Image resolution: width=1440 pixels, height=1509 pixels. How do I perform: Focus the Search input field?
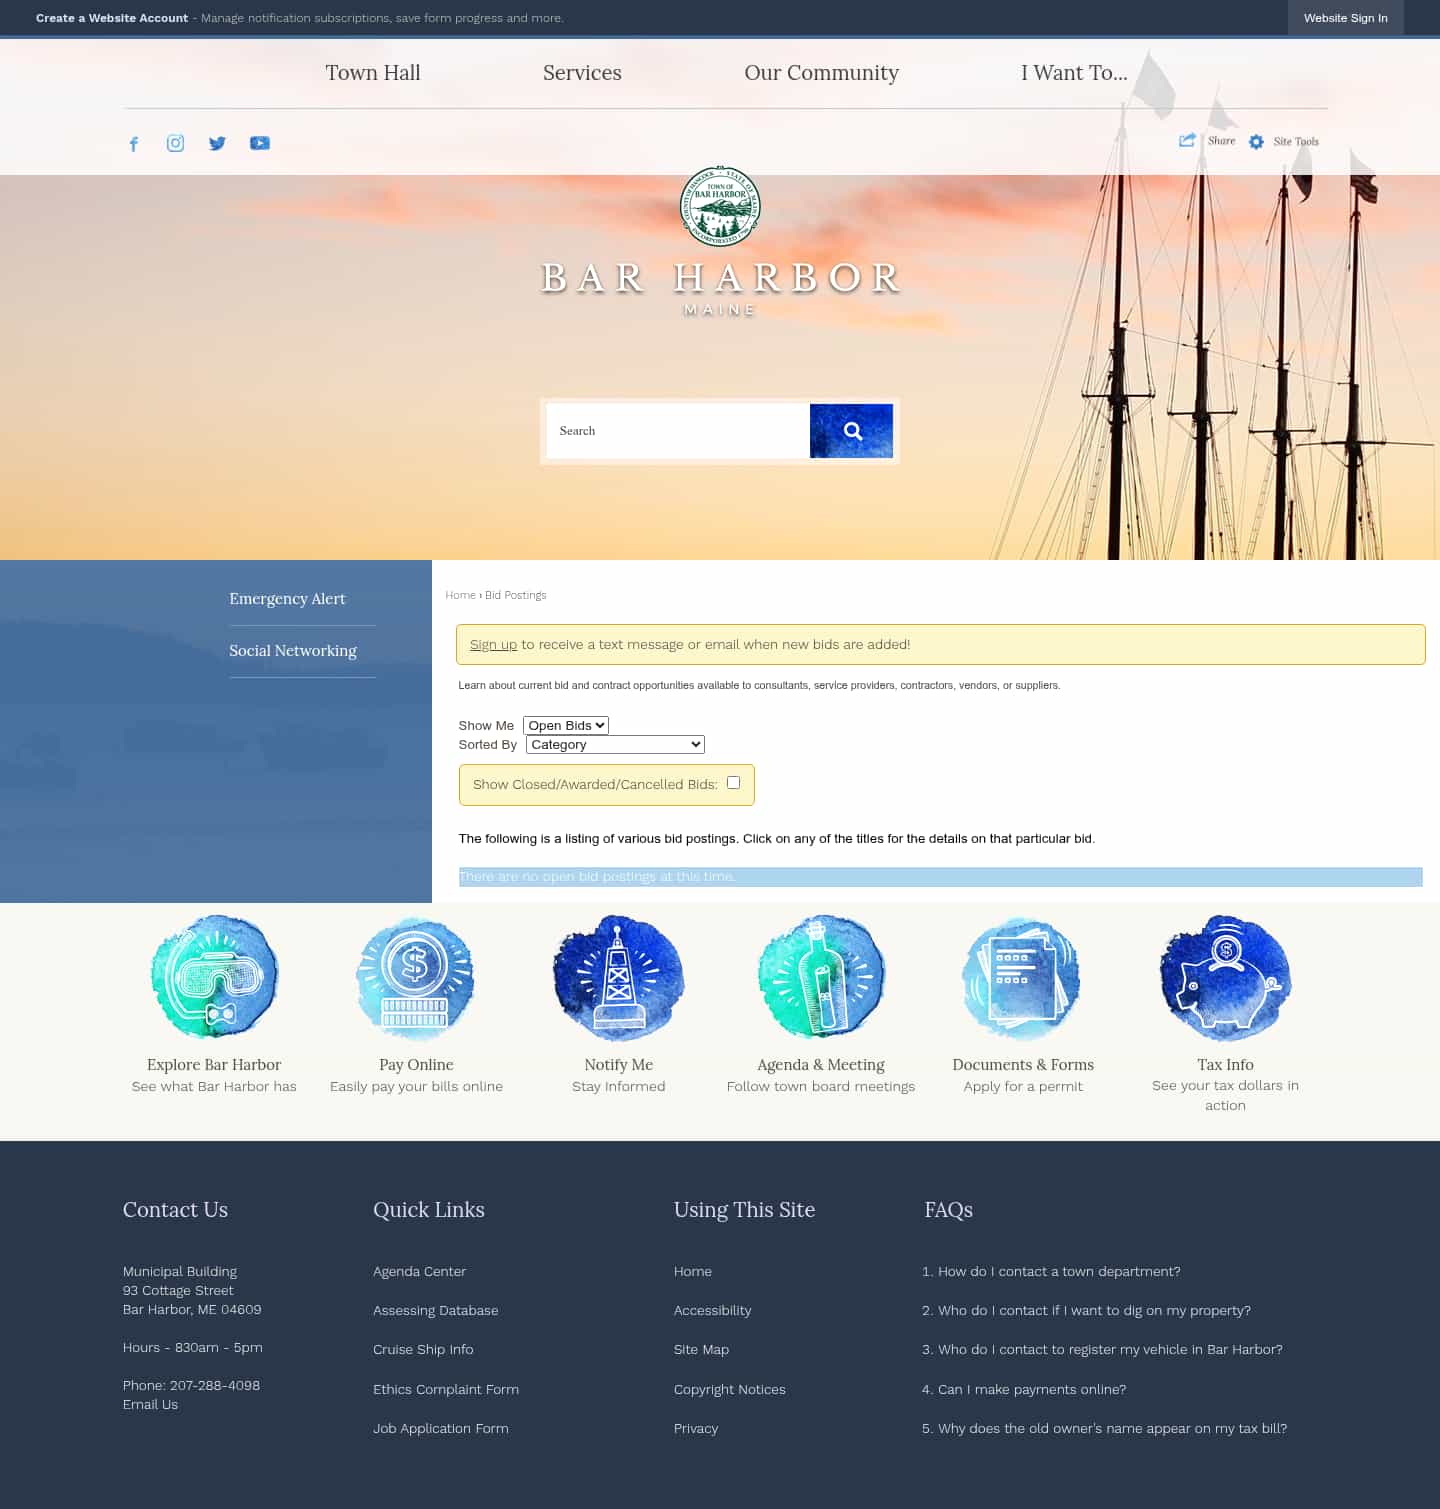(678, 431)
